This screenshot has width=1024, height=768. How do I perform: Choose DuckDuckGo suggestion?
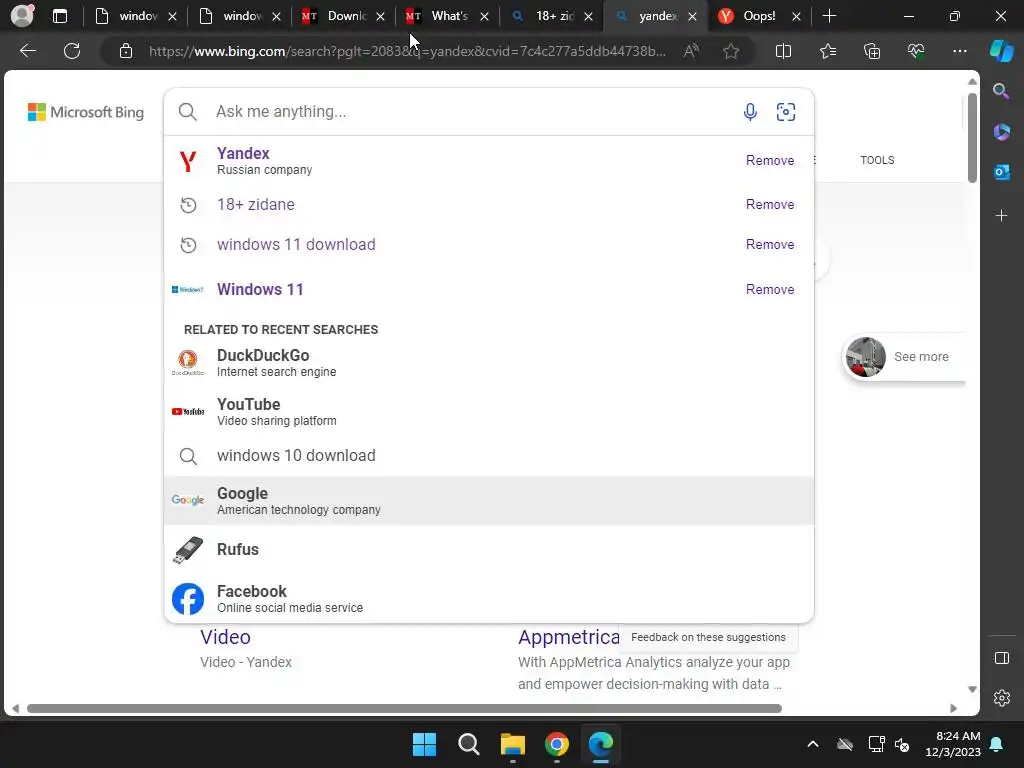[488, 362]
